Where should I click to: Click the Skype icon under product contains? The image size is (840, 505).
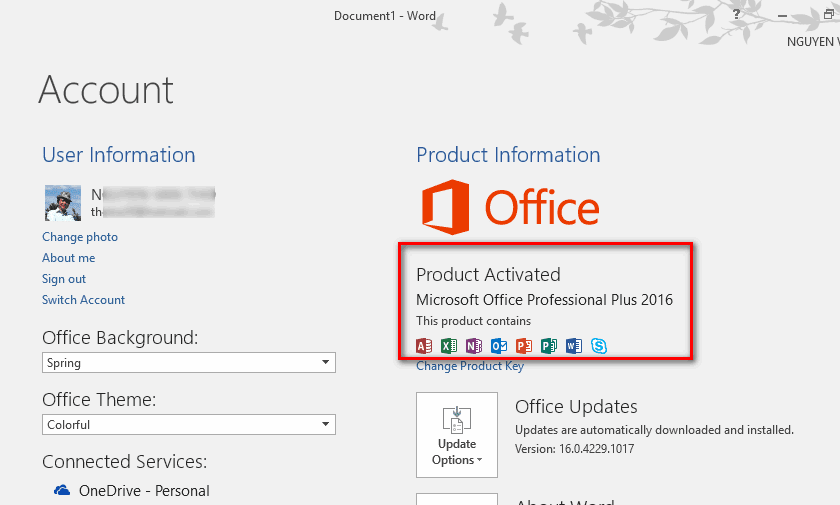(x=599, y=346)
